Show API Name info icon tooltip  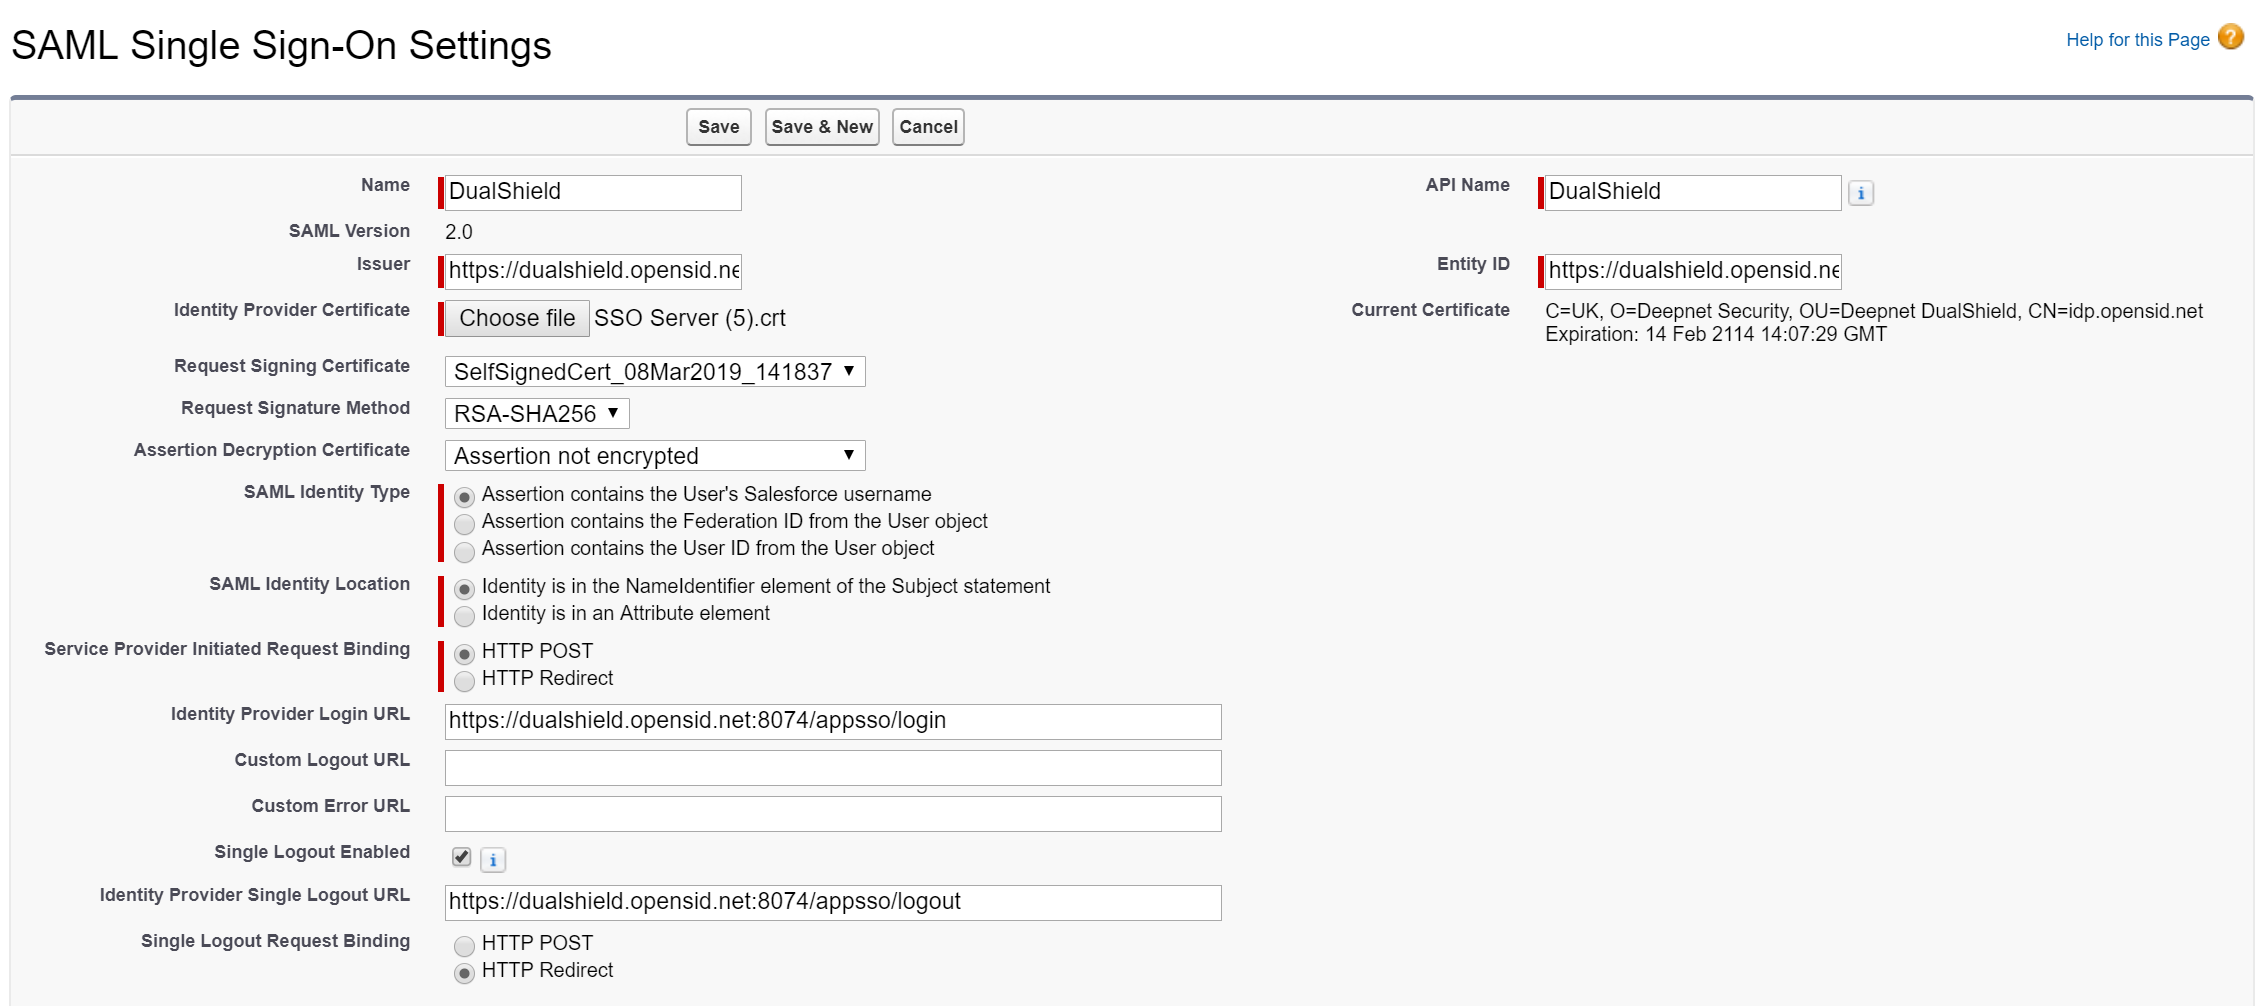pos(1860,193)
